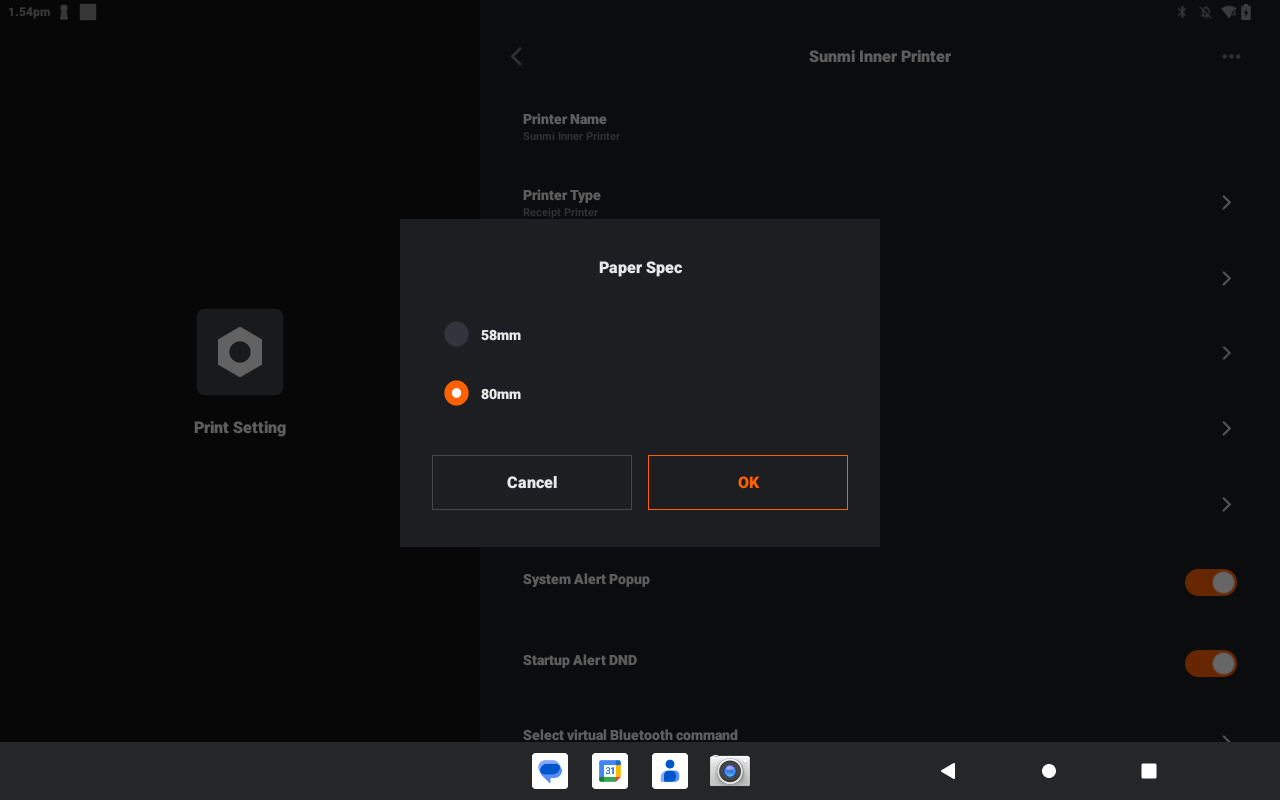Select the 80mm radio button

[x=457, y=394]
